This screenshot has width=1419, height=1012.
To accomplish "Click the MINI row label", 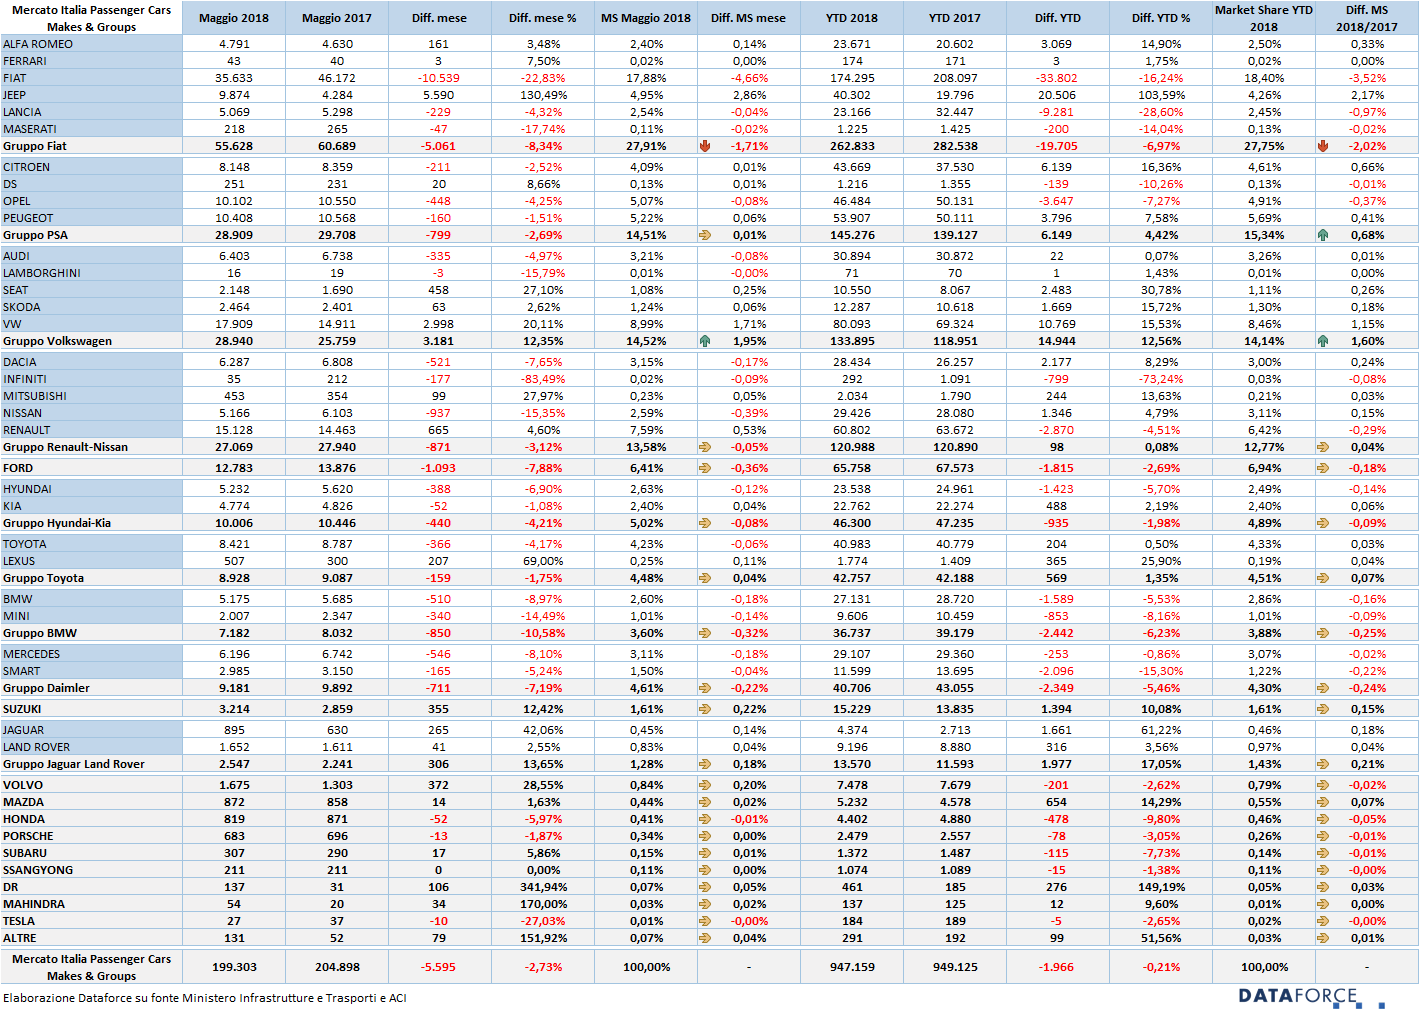I will pyautogui.click(x=16, y=616).
